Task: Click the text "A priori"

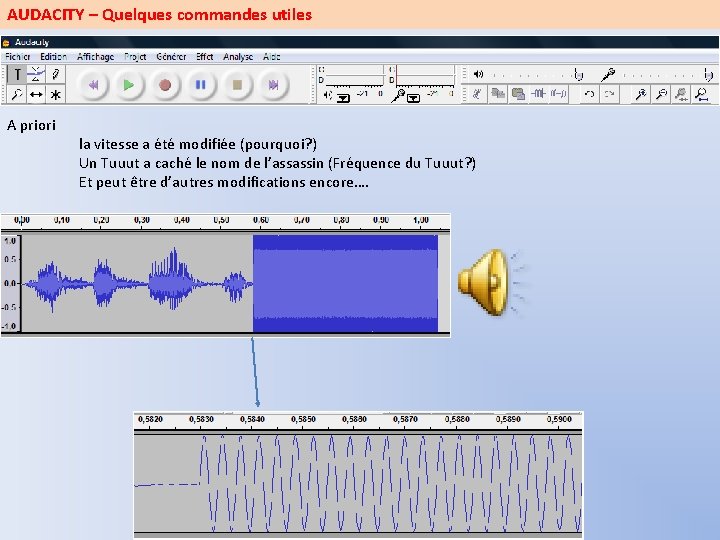Action: tap(31, 125)
